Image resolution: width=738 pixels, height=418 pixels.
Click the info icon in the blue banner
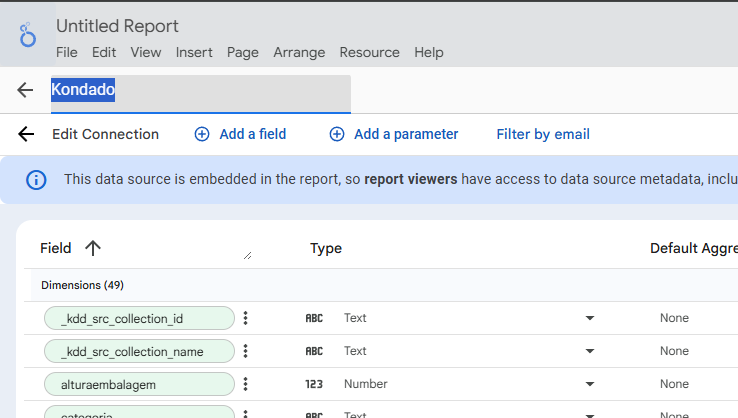[36, 180]
